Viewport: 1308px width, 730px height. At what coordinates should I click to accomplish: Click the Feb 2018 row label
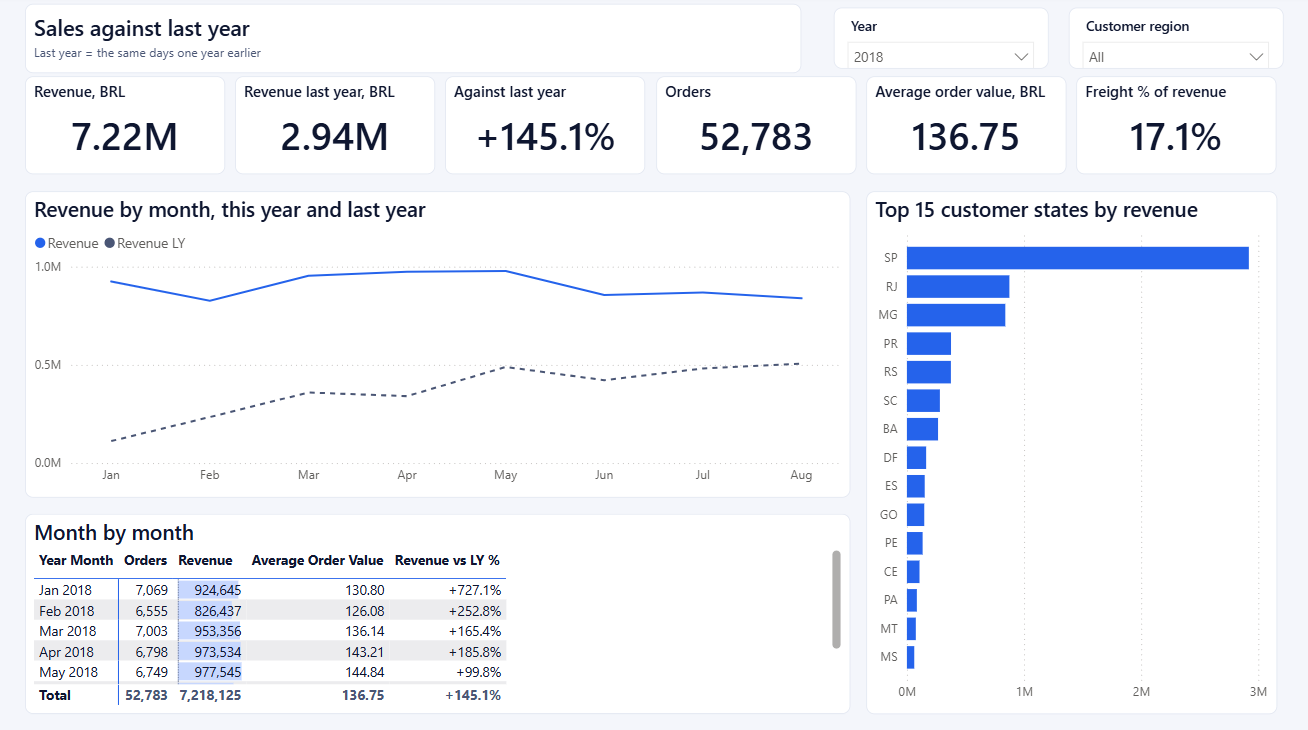(66, 611)
